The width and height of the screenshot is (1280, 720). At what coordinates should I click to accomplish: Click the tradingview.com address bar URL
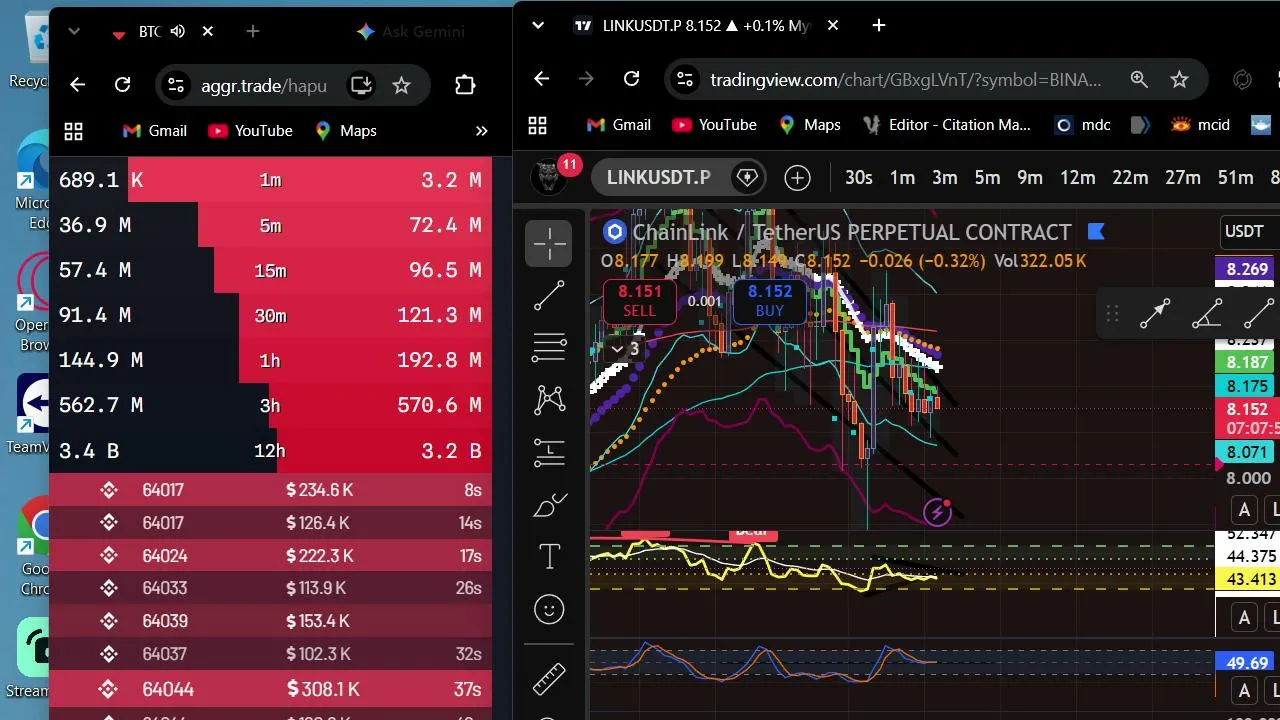pos(905,79)
